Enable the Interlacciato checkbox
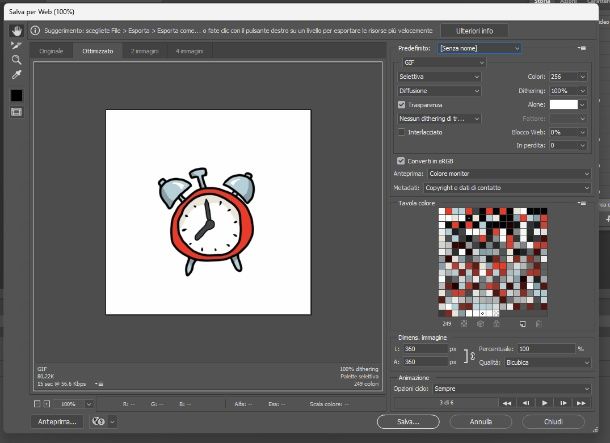Viewport: 610px width, 443px height. [401, 132]
